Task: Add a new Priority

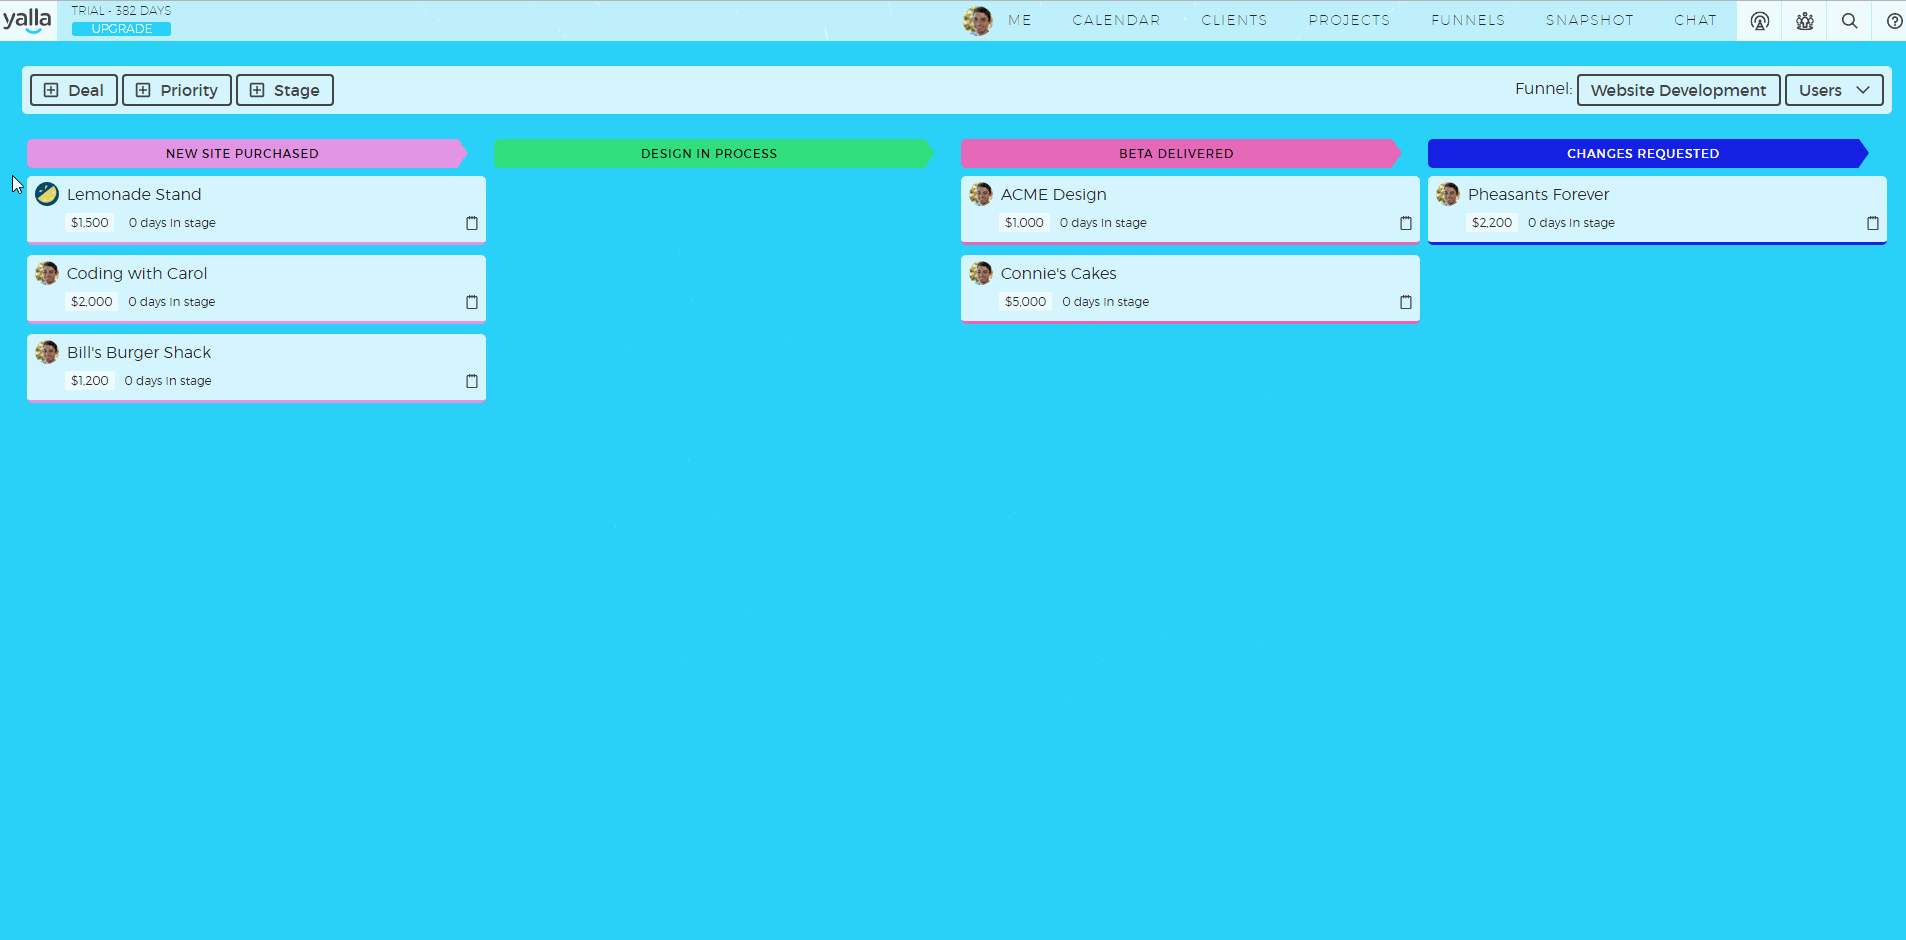Action: (x=177, y=90)
